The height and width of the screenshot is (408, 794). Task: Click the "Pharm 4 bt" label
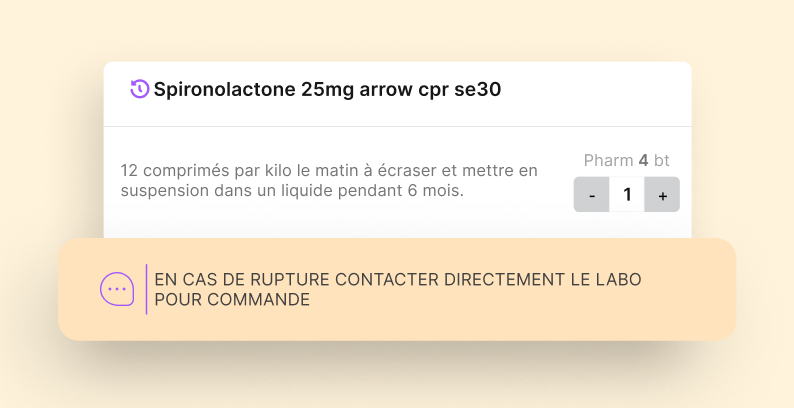(x=626, y=160)
